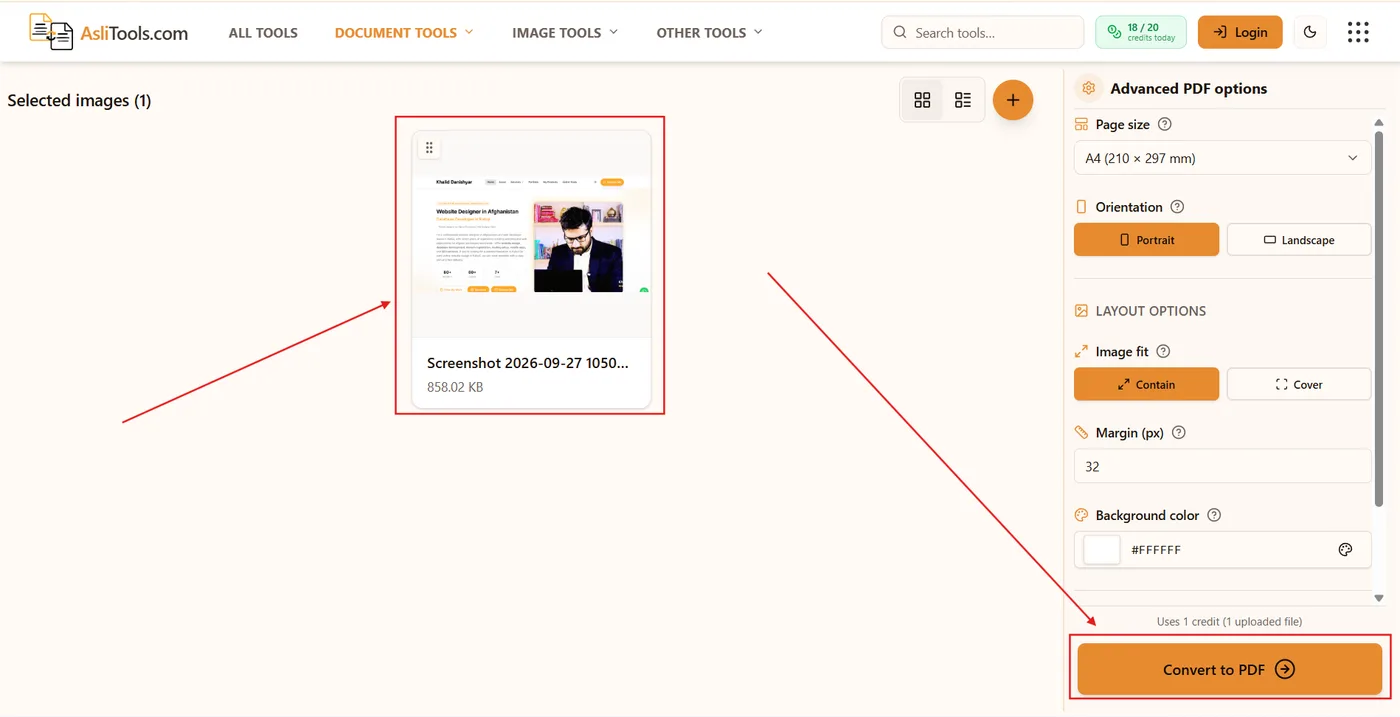
Task: Click the Advanced PDF options gear icon
Action: coord(1089,88)
